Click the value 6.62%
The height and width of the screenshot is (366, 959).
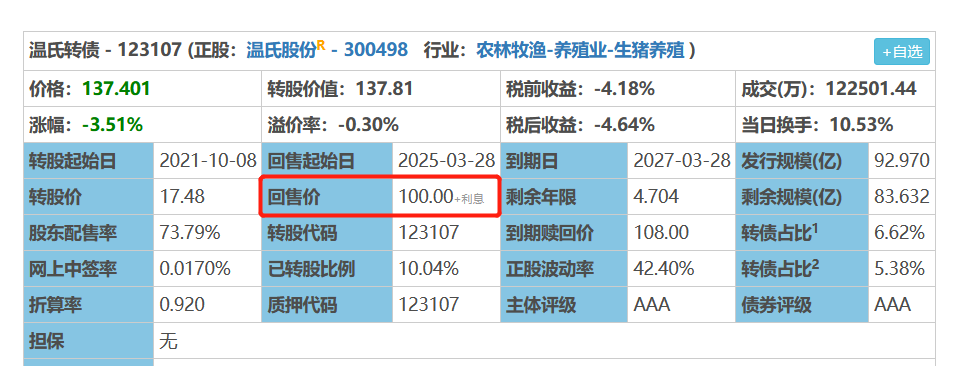(899, 233)
